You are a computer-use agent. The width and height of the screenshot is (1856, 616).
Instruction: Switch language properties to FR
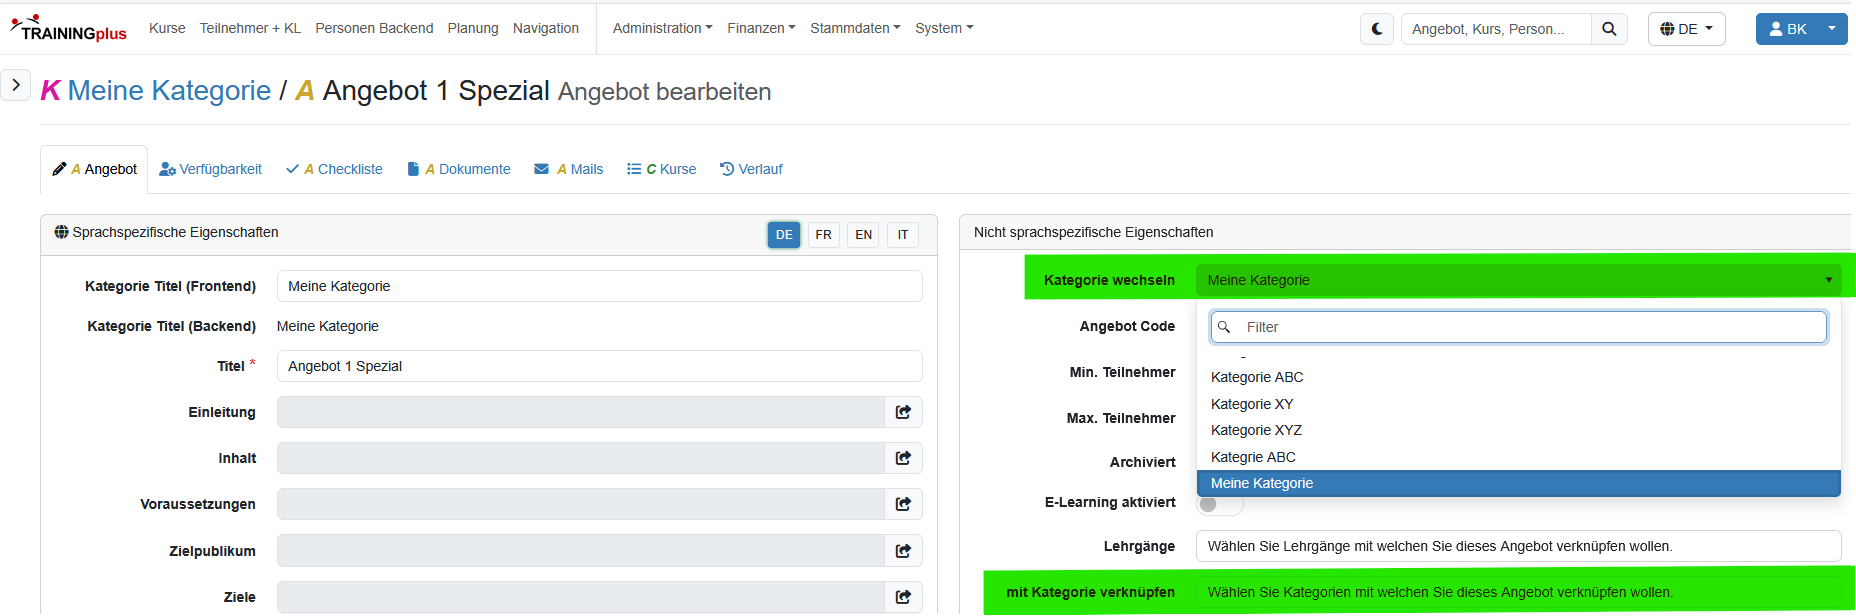(x=823, y=235)
